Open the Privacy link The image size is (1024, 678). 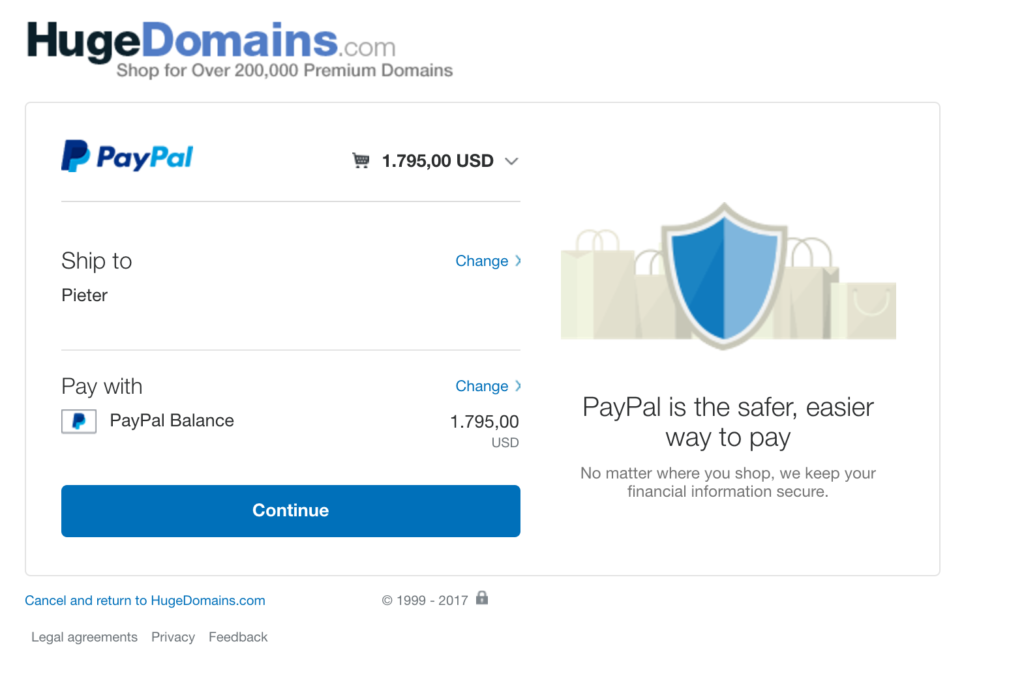pos(173,637)
